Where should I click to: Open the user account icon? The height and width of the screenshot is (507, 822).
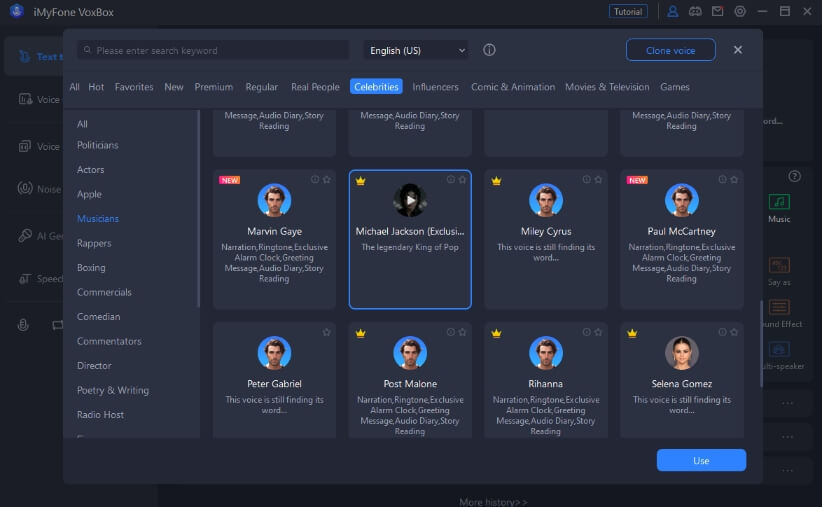pyautogui.click(x=673, y=12)
